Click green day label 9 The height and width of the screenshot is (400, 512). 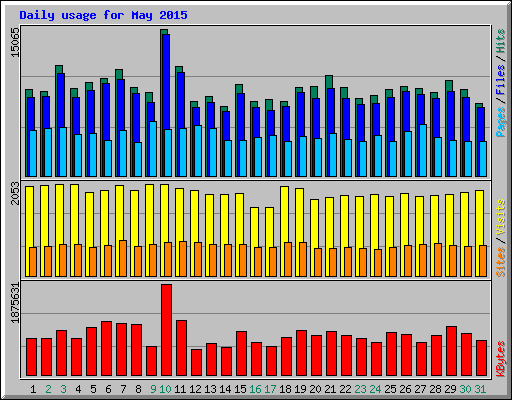pyautogui.click(x=153, y=389)
